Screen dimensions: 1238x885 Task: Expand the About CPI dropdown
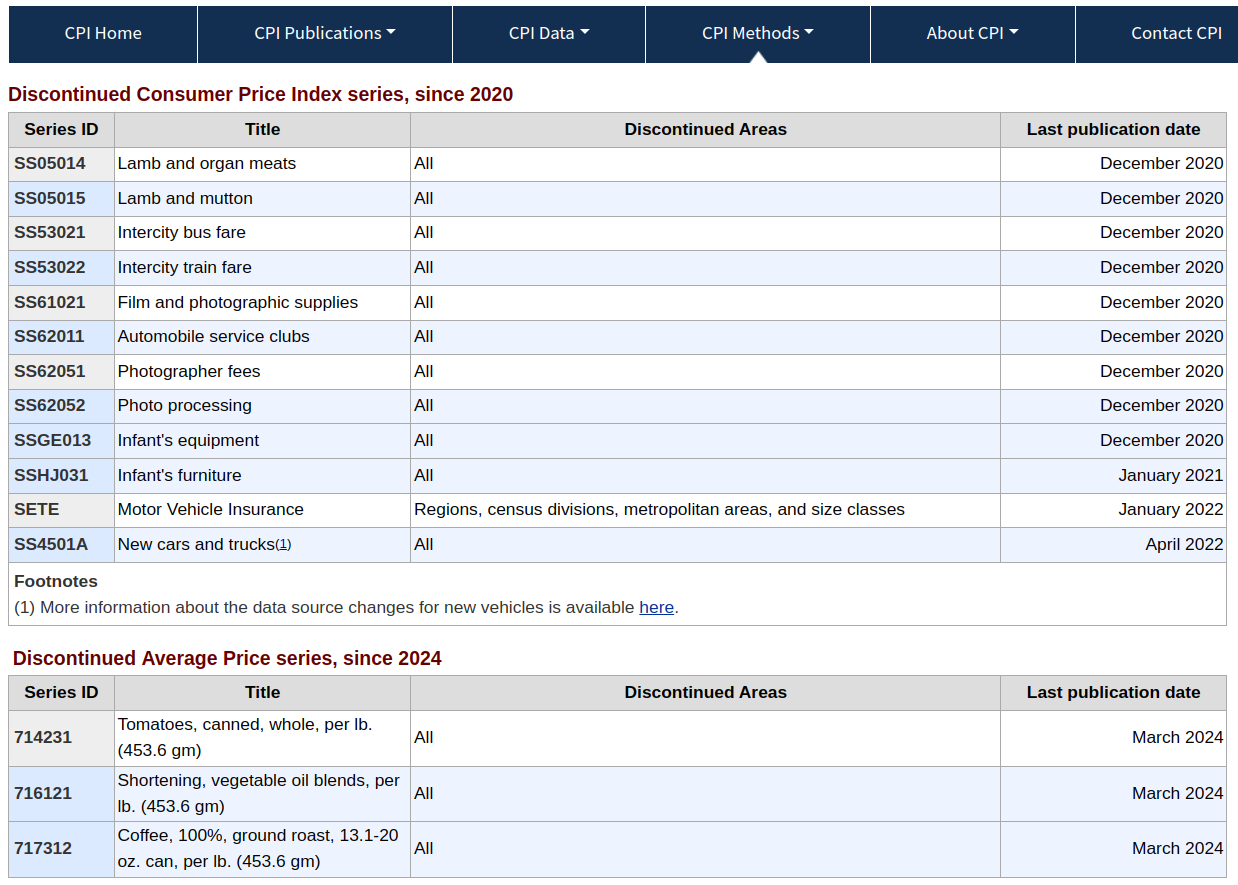pos(971,33)
